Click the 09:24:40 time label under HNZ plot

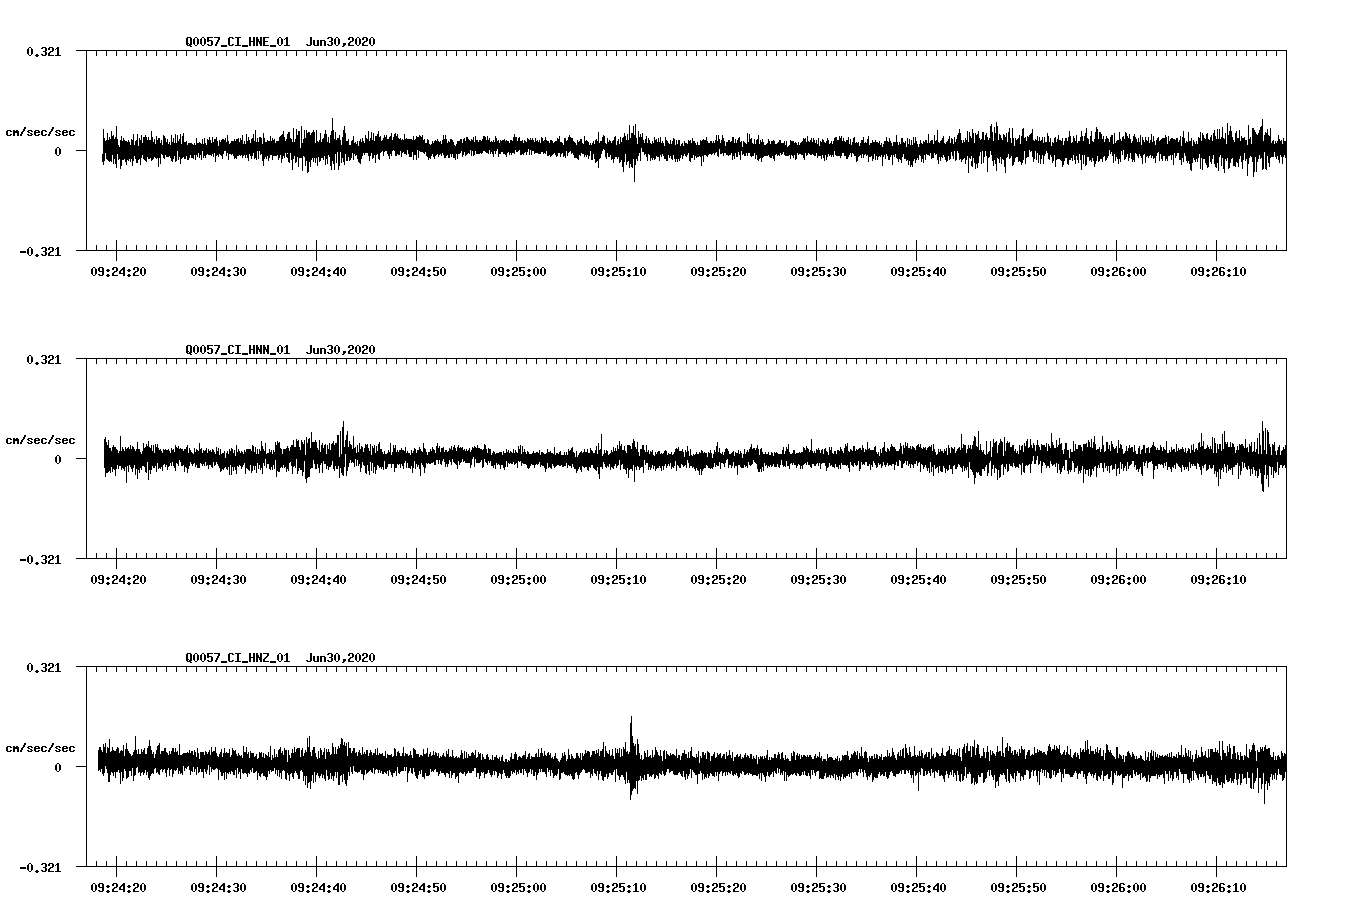click(x=318, y=888)
